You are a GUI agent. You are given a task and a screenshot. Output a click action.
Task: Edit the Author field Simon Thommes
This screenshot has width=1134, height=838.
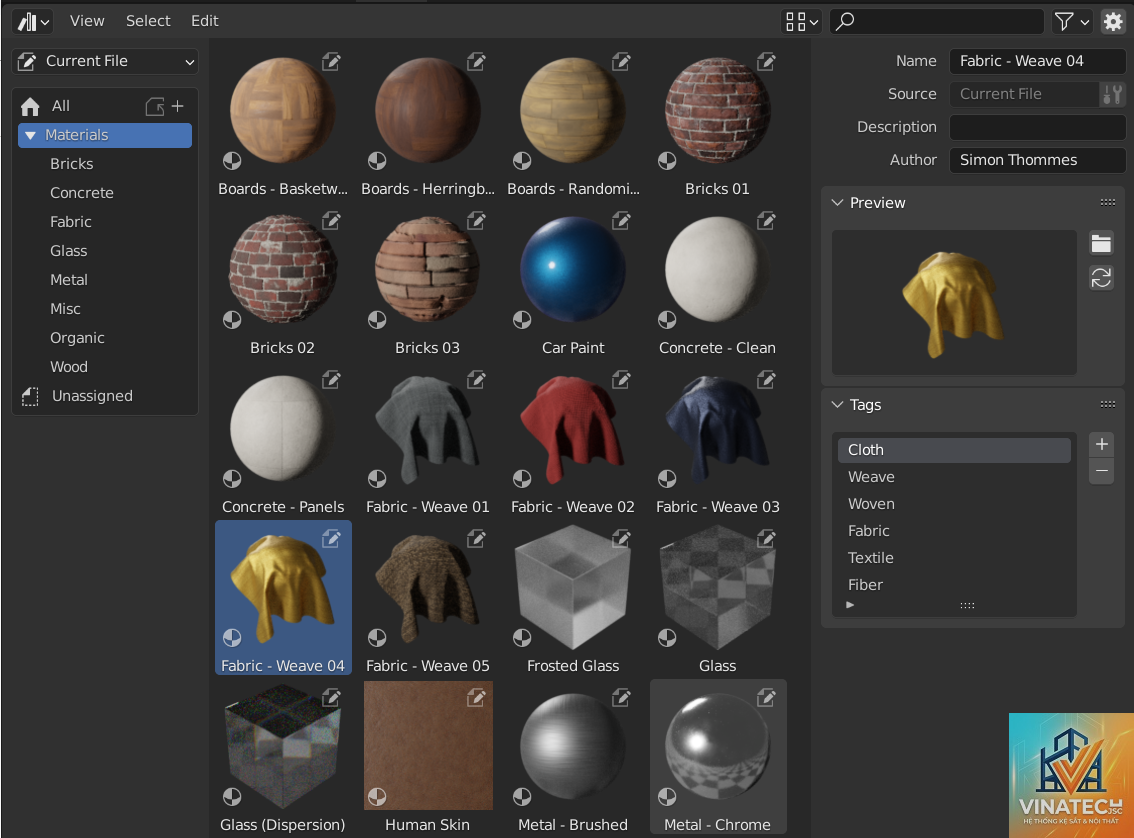coord(1037,161)
